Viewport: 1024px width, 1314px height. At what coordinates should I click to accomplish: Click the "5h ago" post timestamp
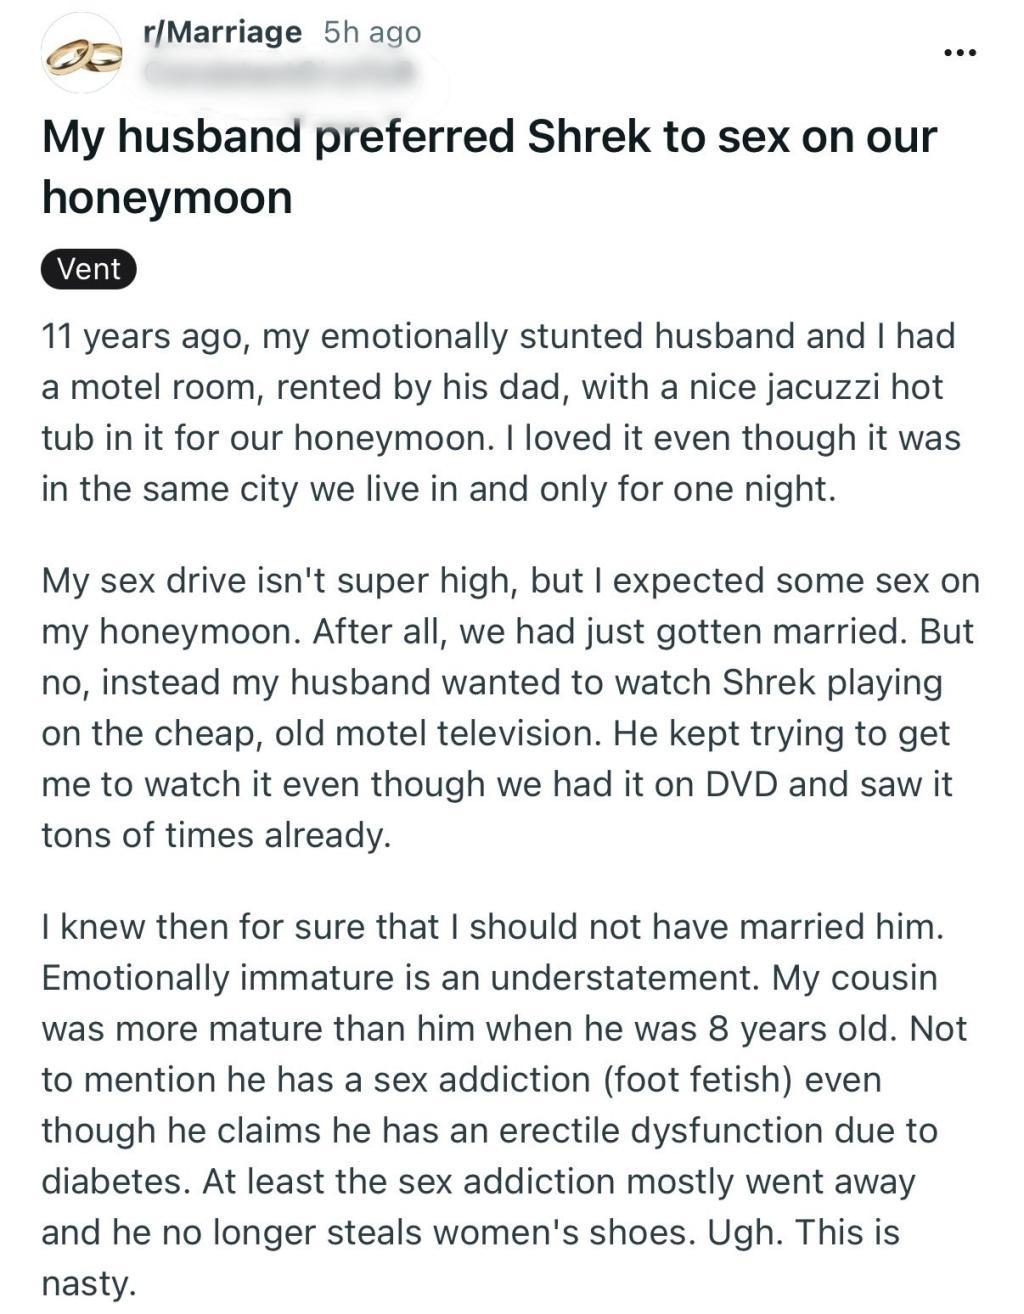[372, 33]
